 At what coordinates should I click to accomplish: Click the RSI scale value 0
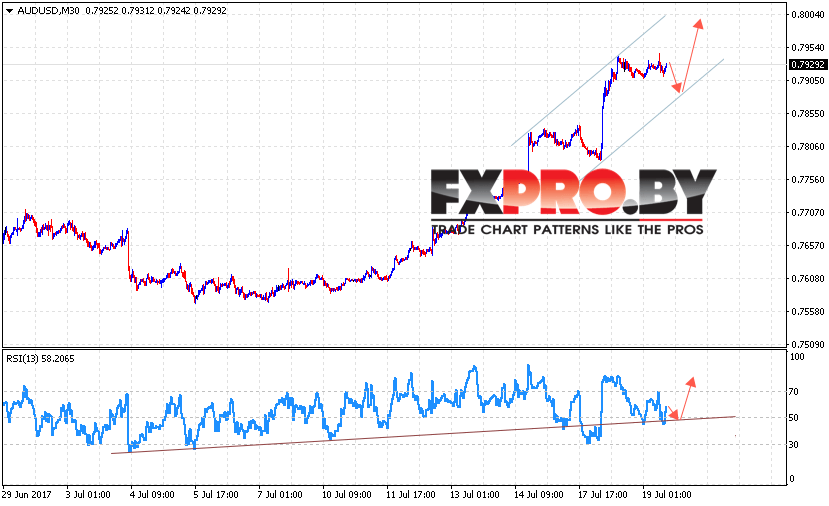(791, 479)
